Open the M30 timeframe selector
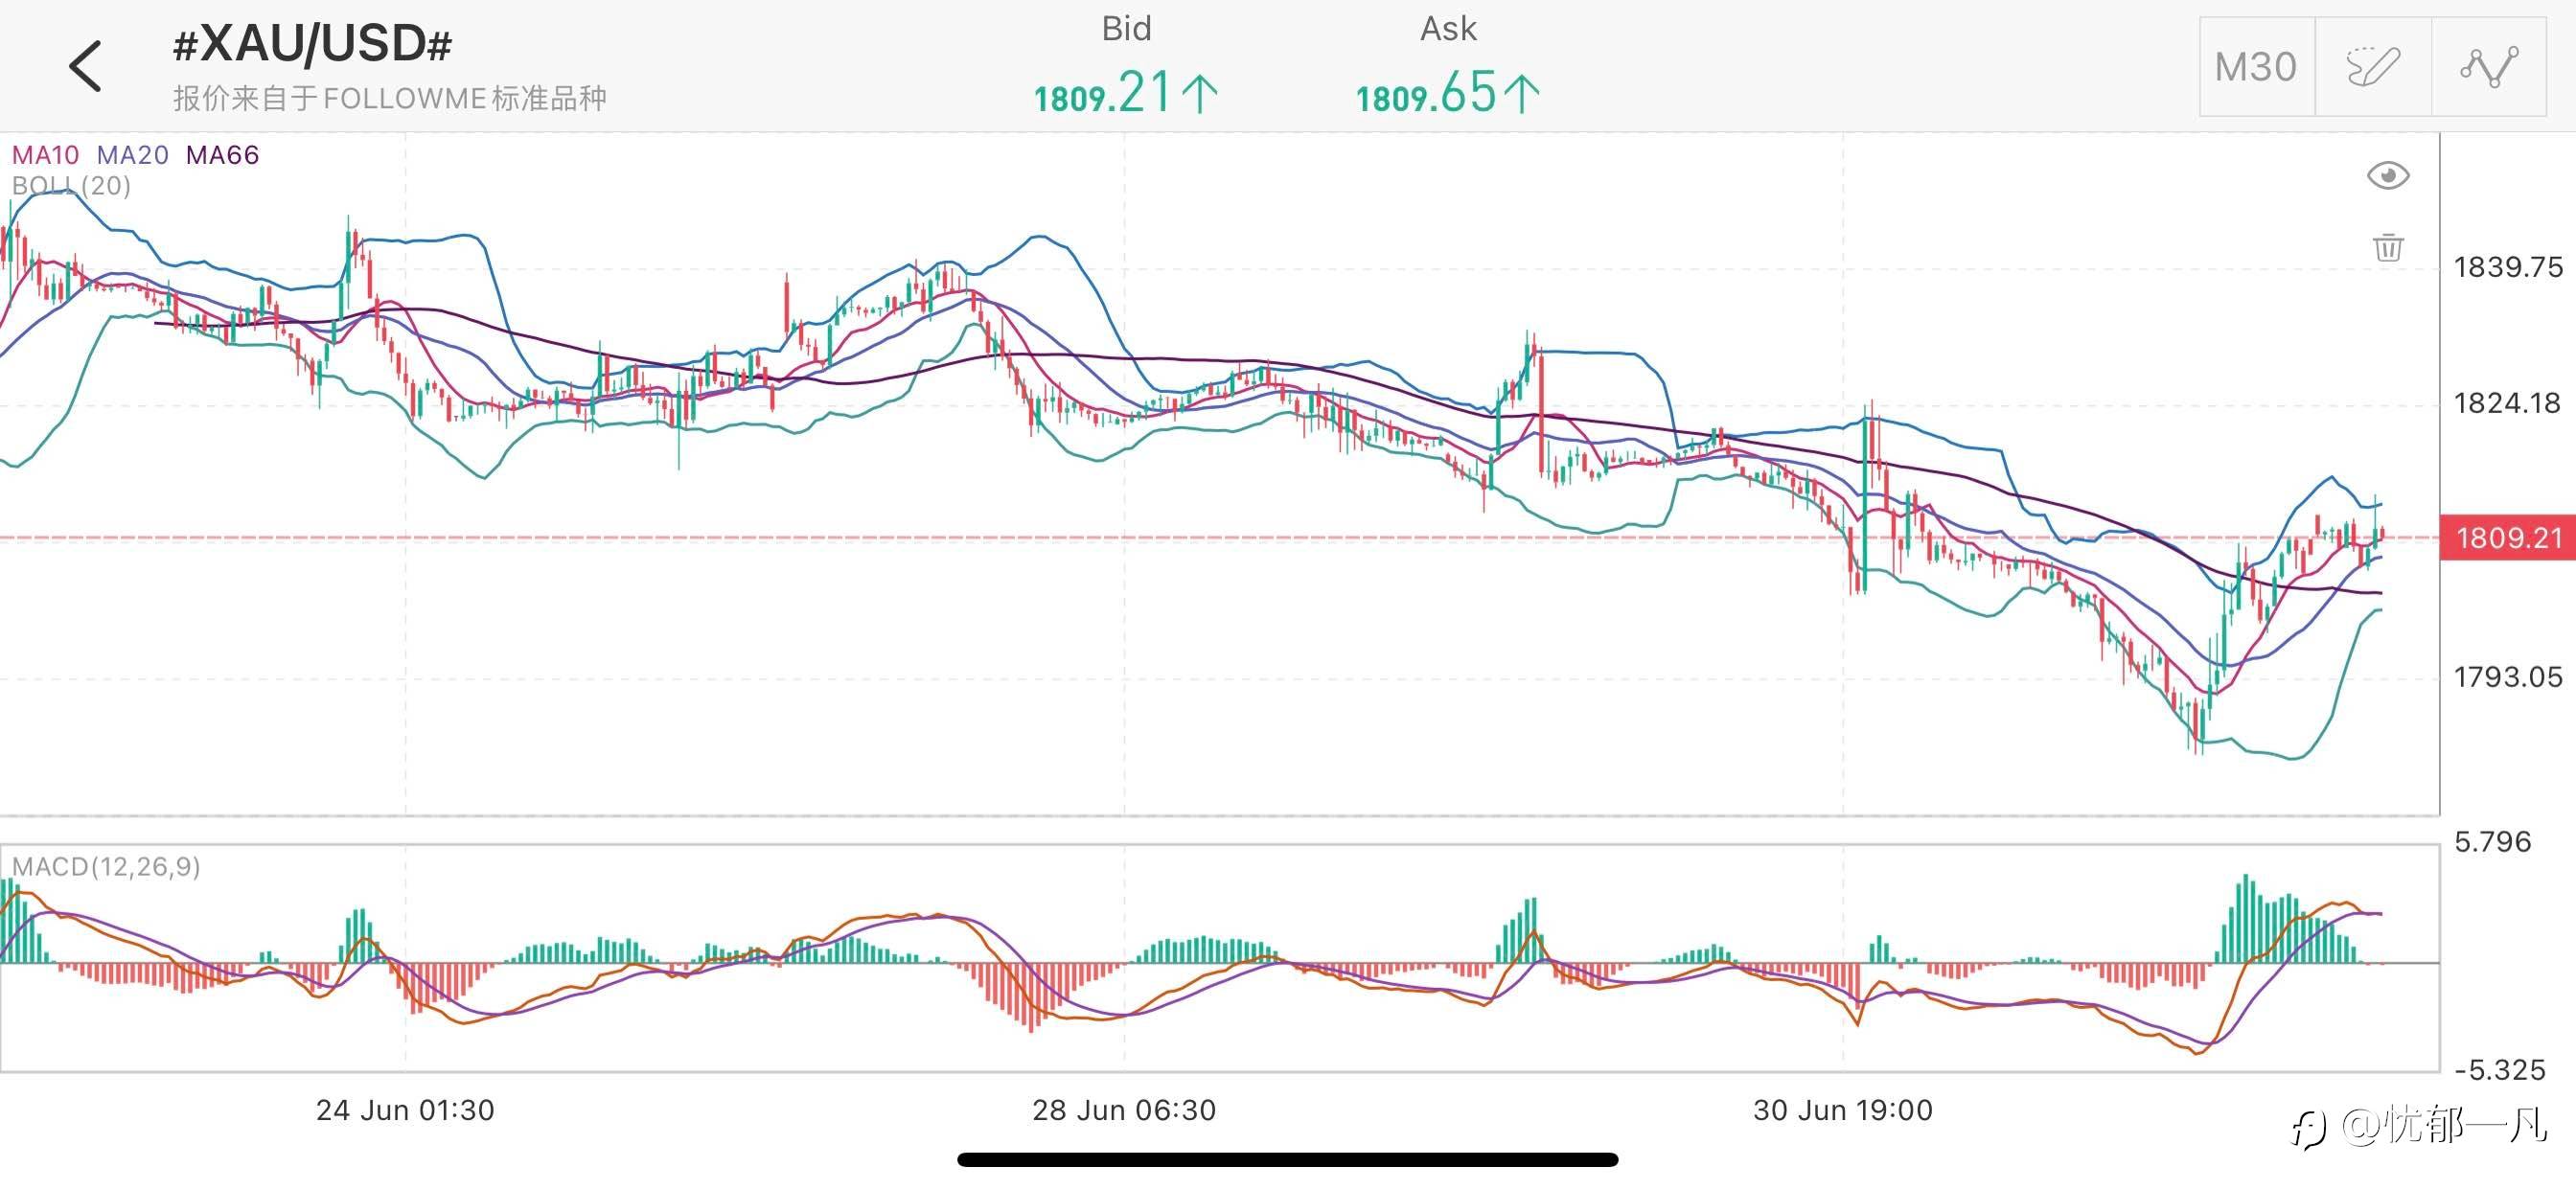 point(2256,67)
